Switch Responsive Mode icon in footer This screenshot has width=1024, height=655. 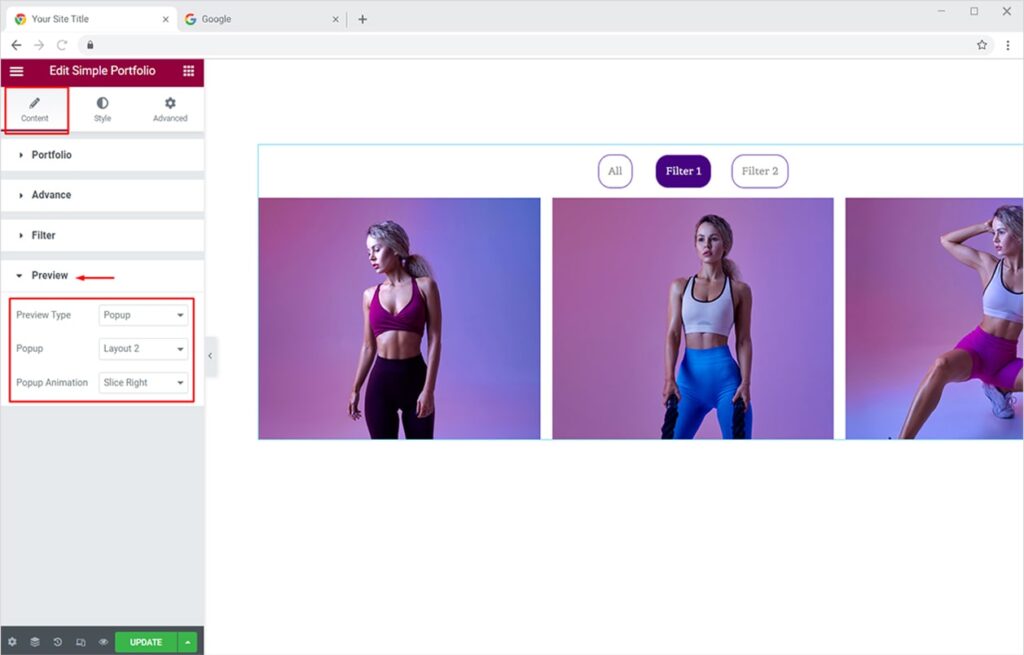(80, 642)
